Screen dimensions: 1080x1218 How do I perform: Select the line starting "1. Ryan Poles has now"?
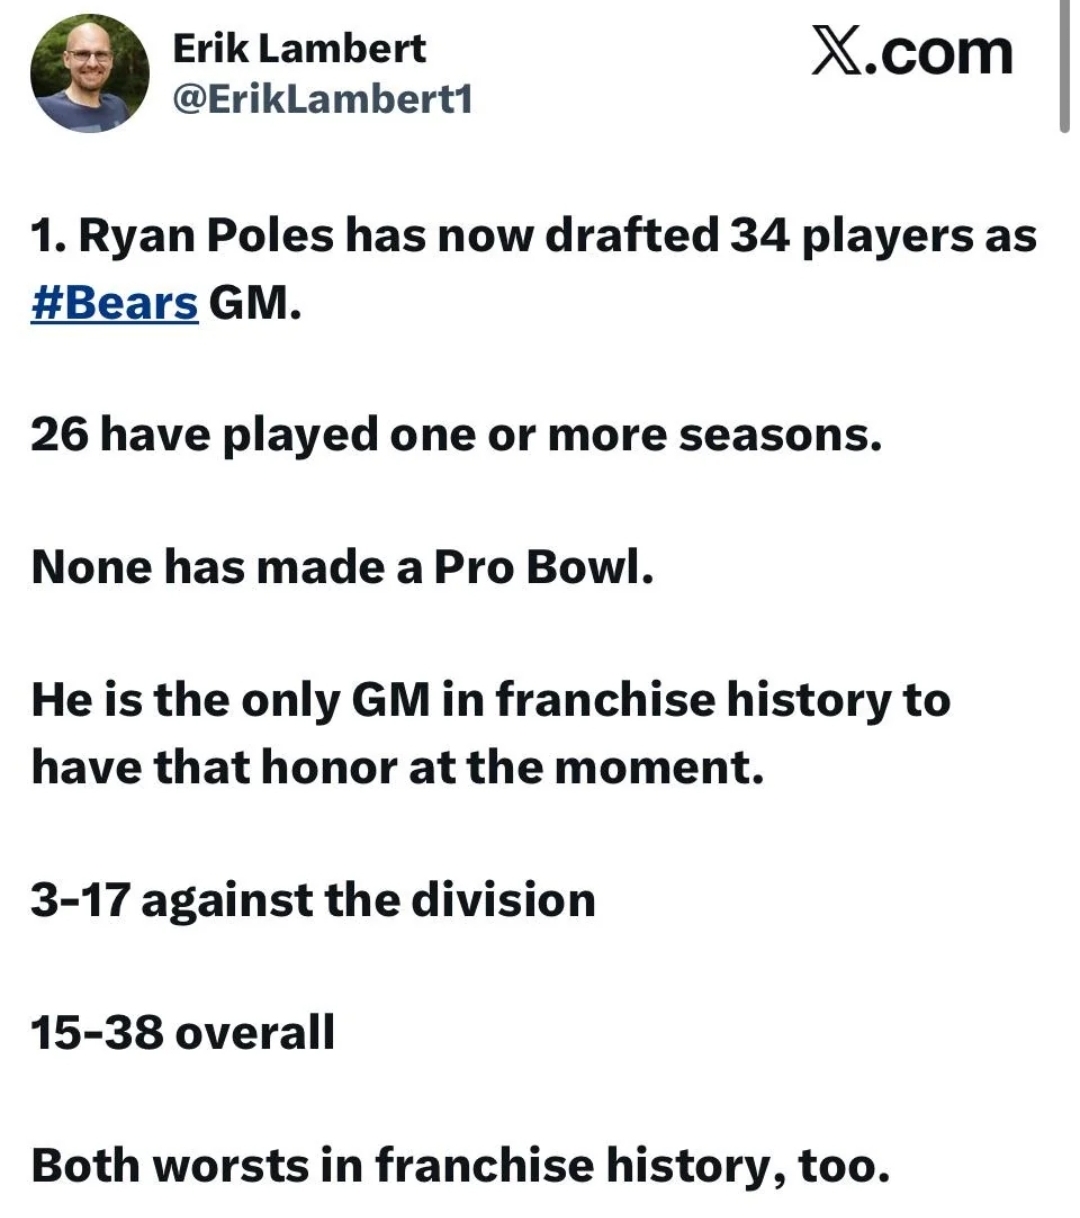[x=534, y=236]
